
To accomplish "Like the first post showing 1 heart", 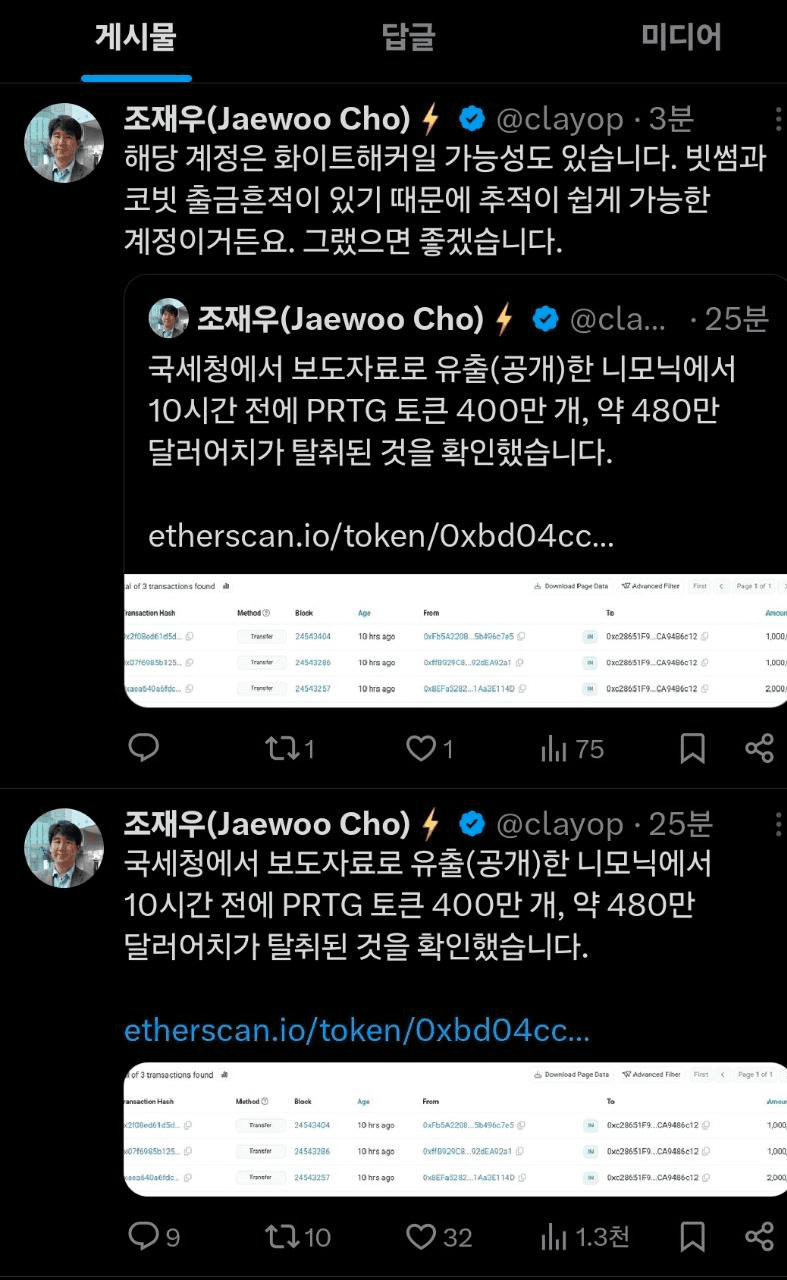I will 430,748.
